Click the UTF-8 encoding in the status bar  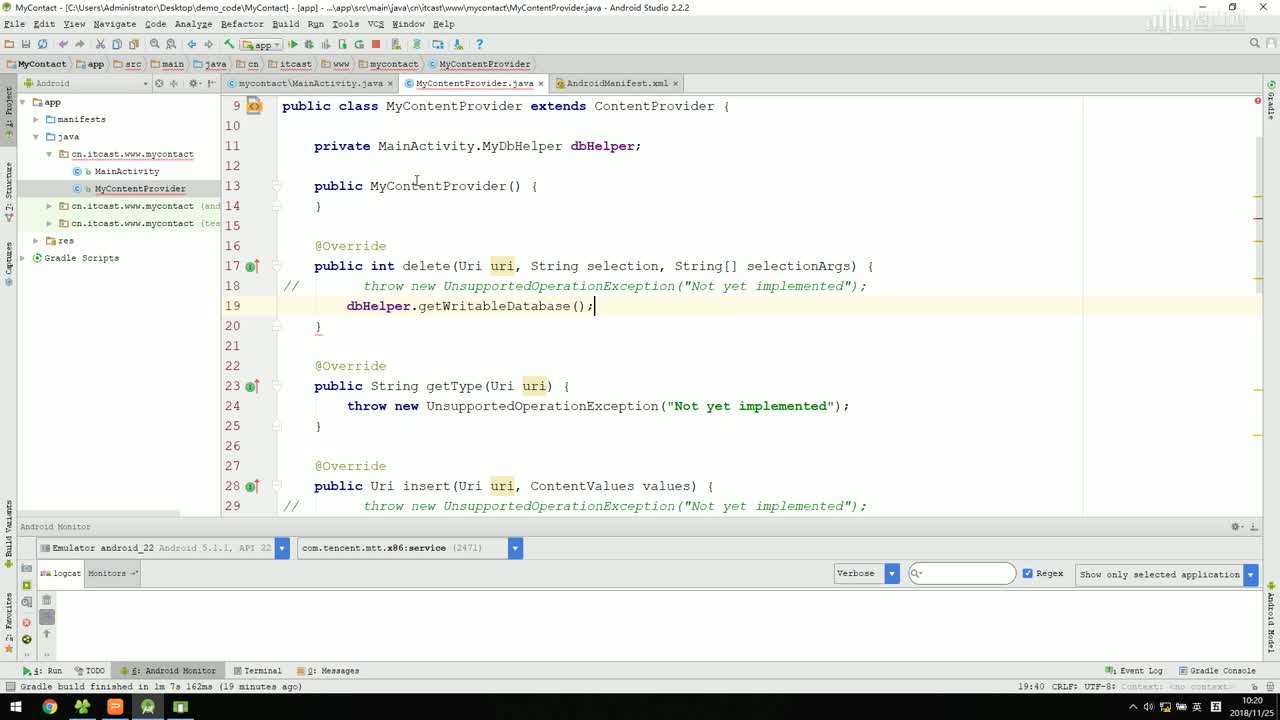(1099, 687)
